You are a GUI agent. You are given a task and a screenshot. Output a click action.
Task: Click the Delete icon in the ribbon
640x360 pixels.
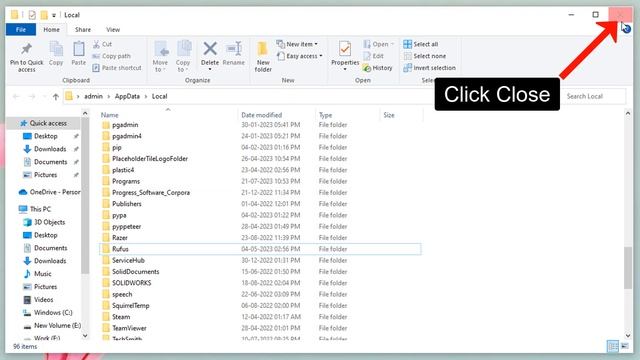(x=210, y=49)
